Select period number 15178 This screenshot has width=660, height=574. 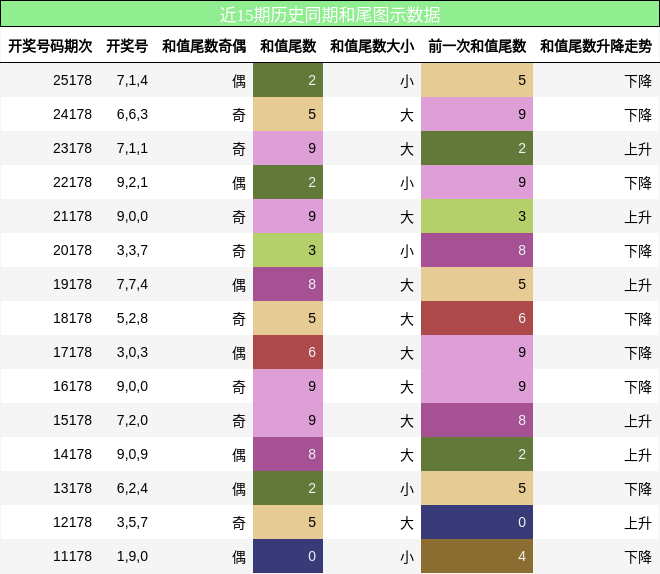72,420
